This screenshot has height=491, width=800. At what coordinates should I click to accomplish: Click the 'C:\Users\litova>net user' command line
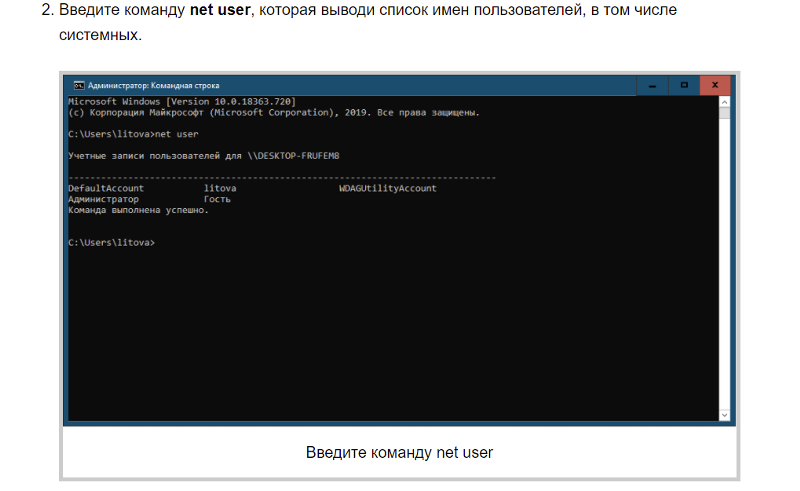point(133,134)
